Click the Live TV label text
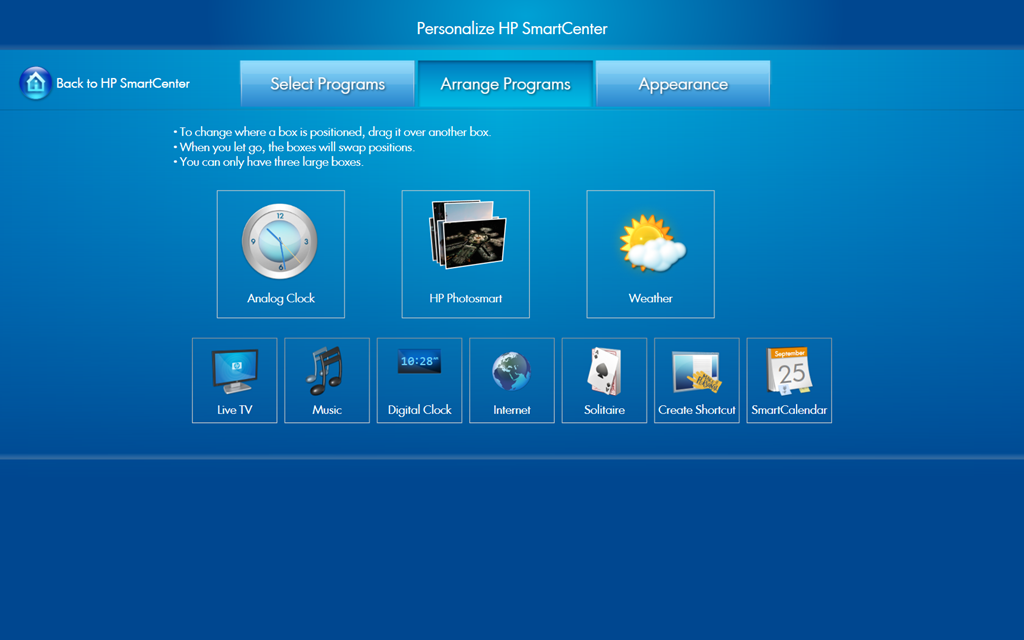 pos(234,410)
